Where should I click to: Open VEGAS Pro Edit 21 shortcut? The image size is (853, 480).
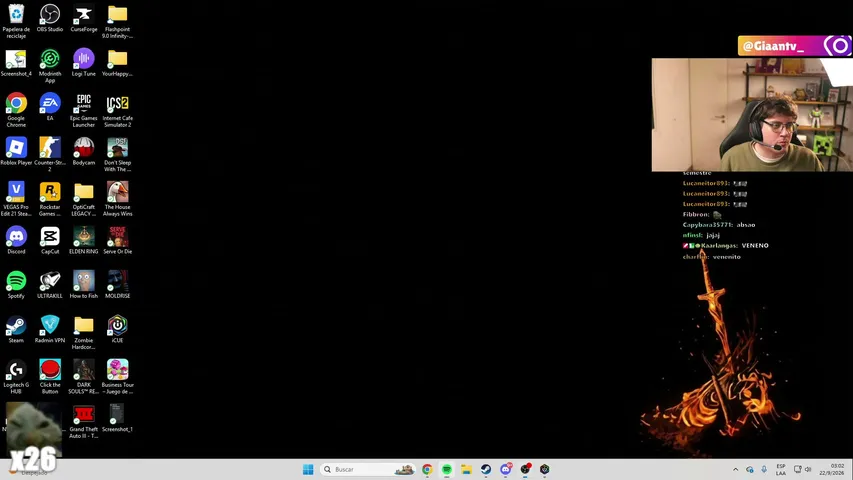point(16,199)
